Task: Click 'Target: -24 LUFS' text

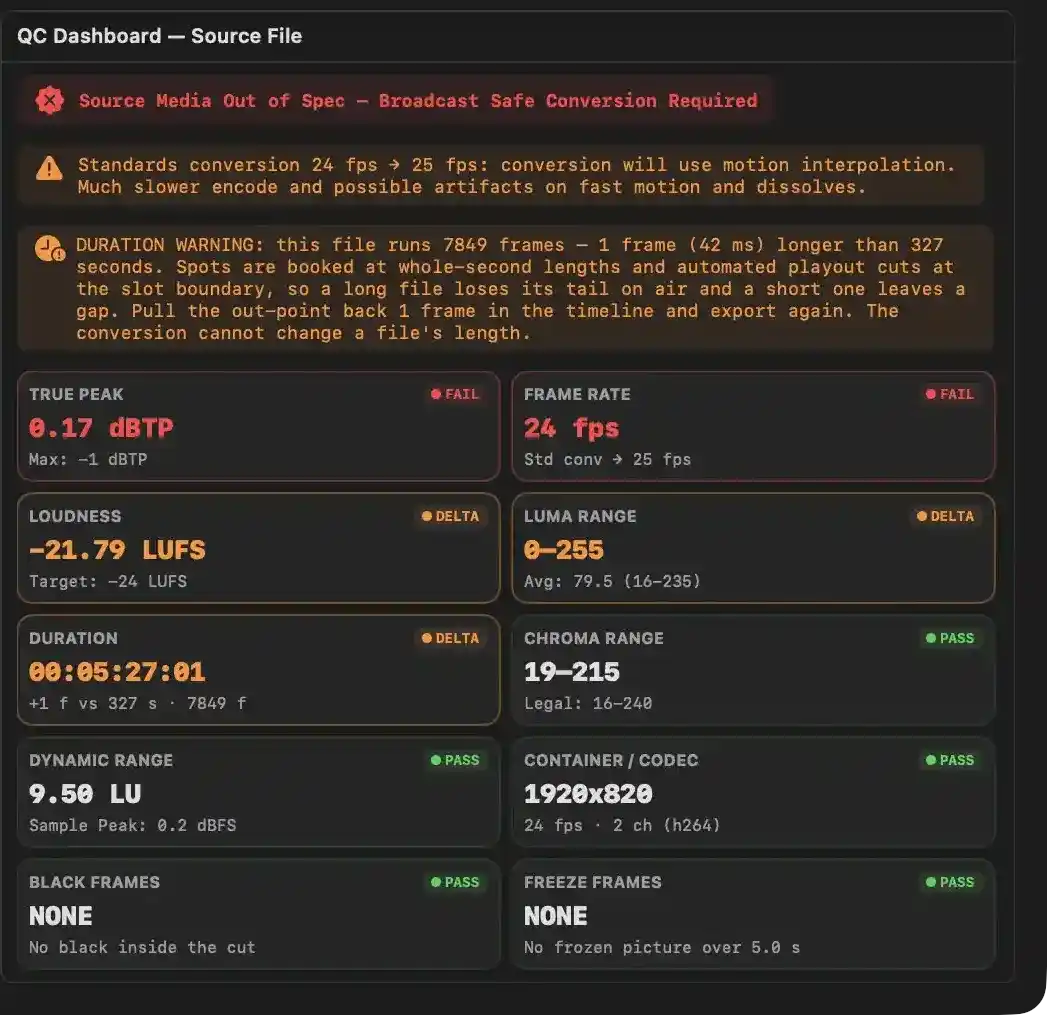Action: (108, 582)
